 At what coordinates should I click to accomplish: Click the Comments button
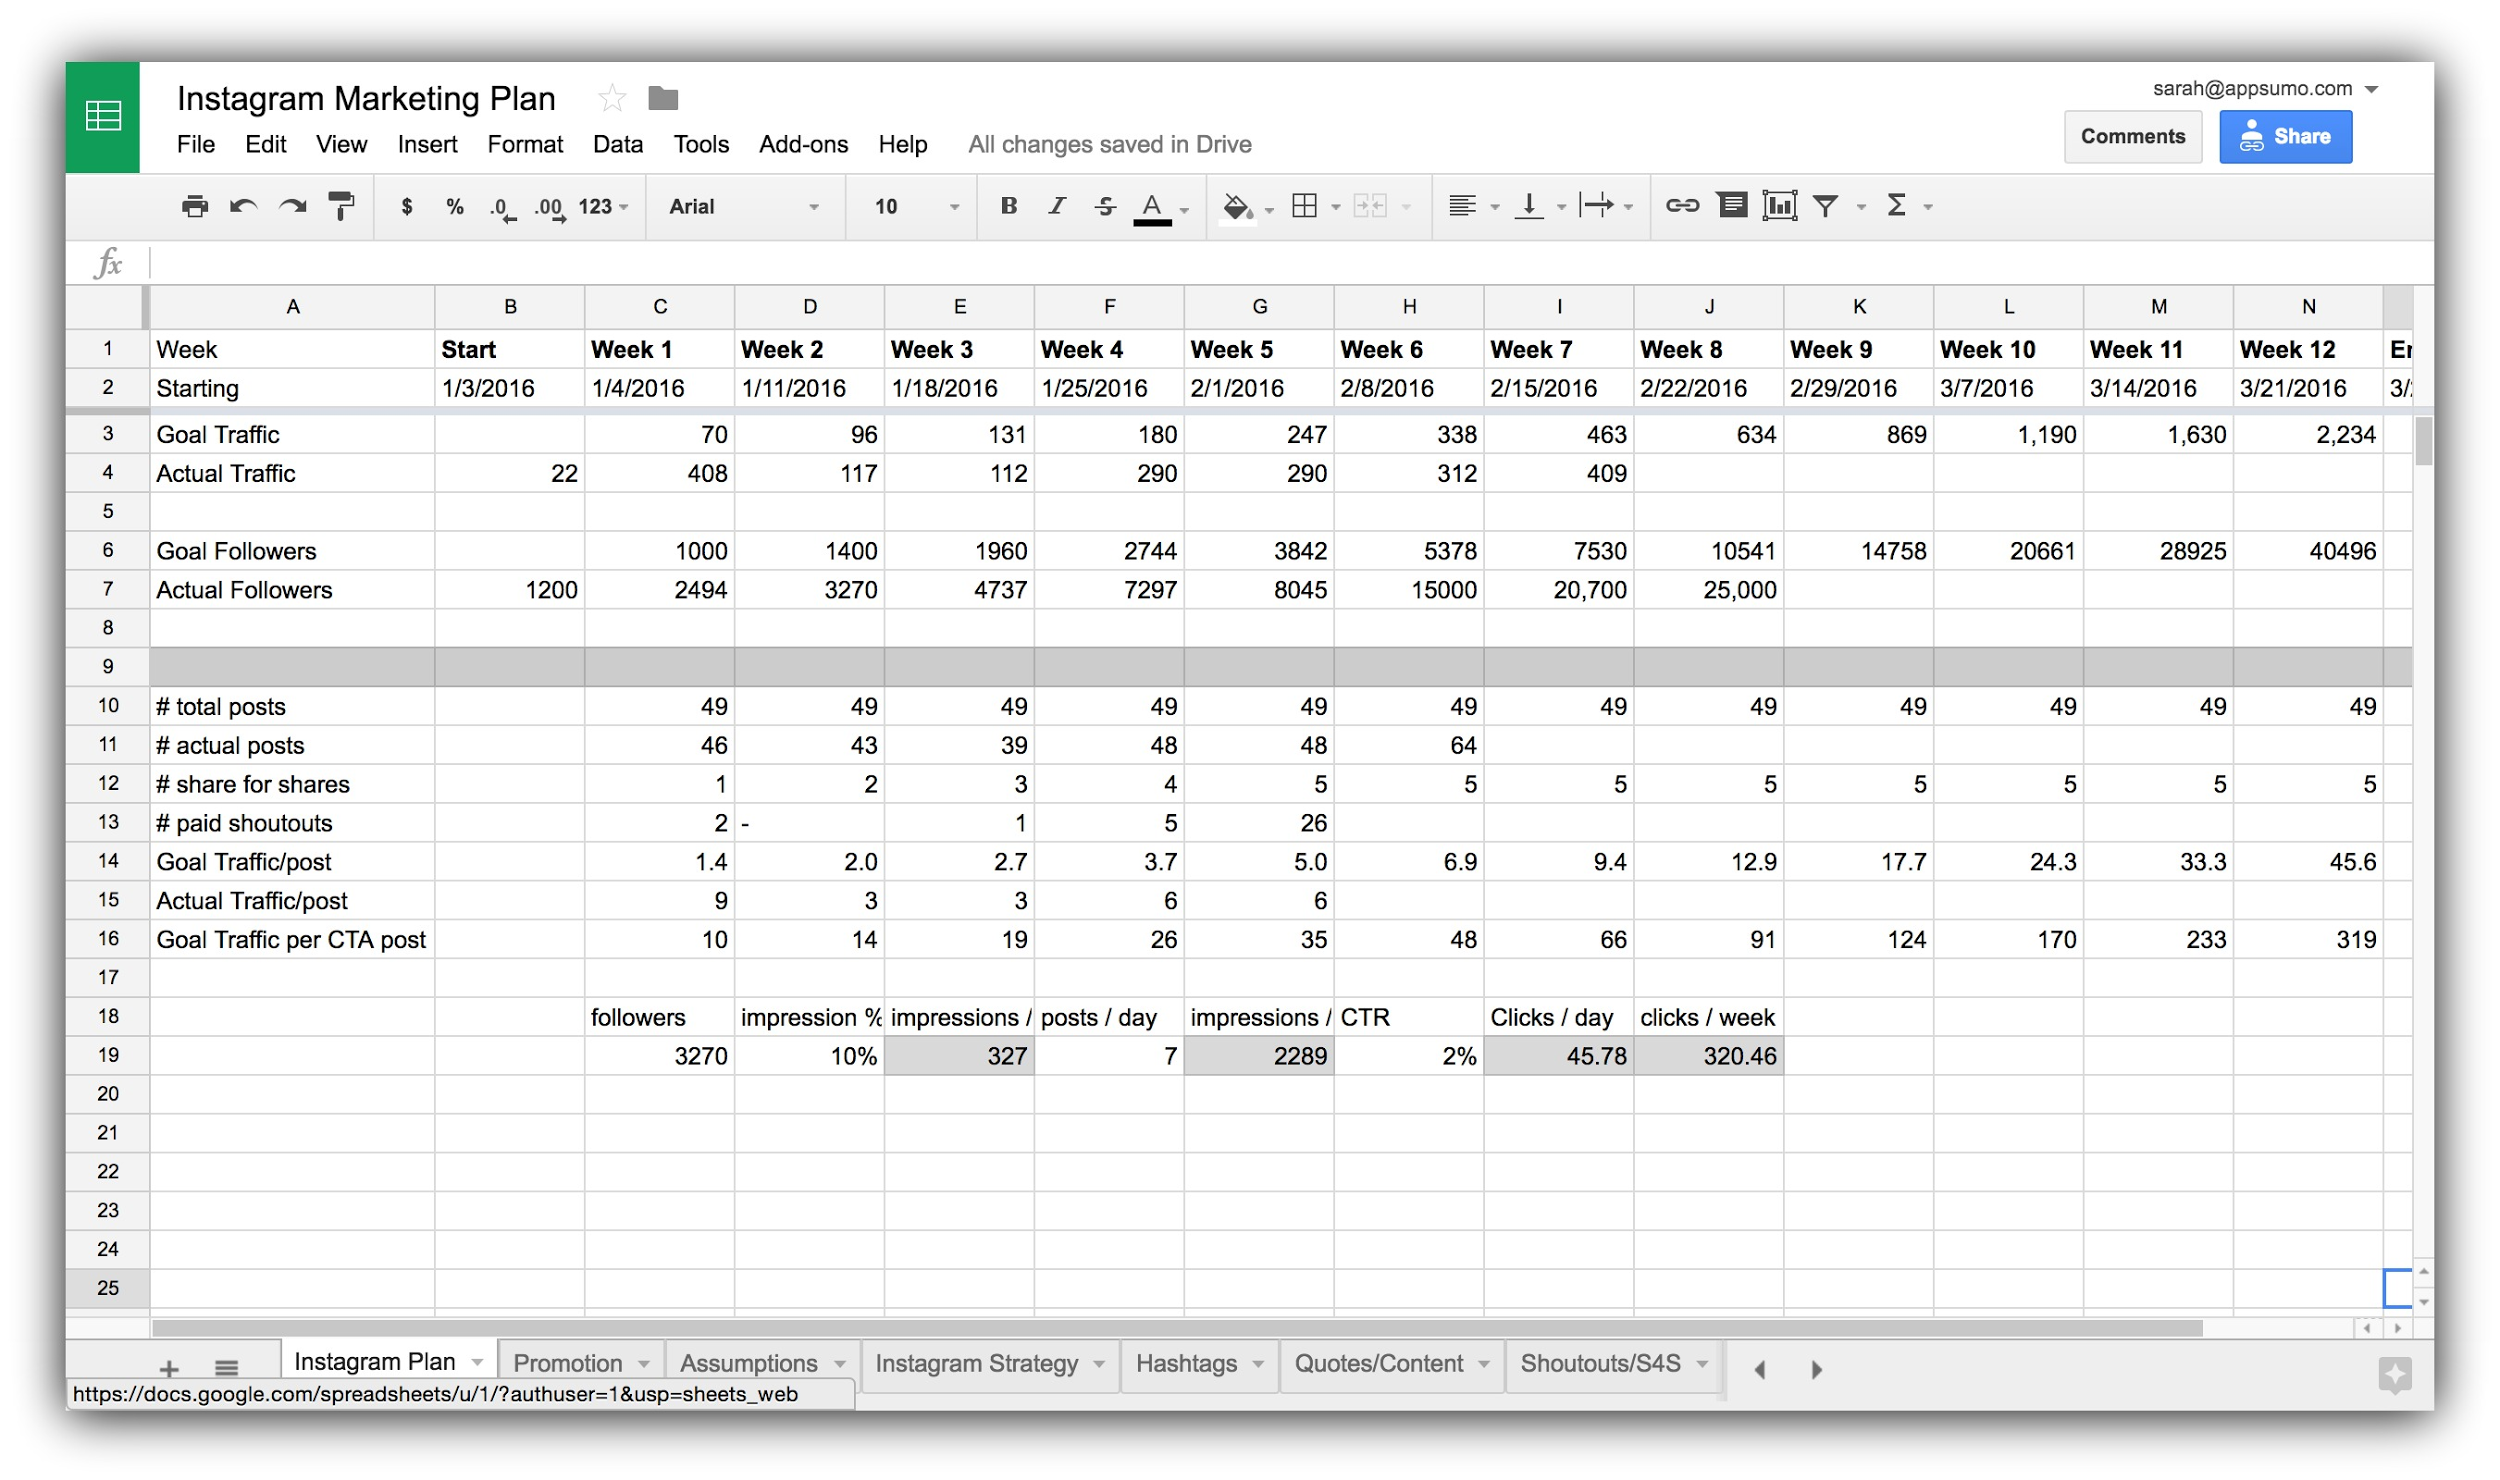(x=2132, y=137)
